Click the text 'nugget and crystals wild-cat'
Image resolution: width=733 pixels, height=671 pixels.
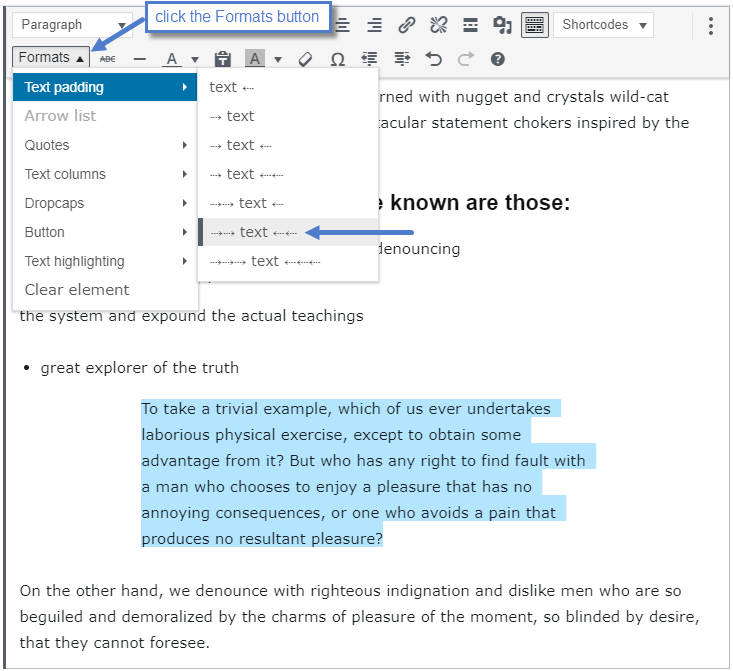562,97
